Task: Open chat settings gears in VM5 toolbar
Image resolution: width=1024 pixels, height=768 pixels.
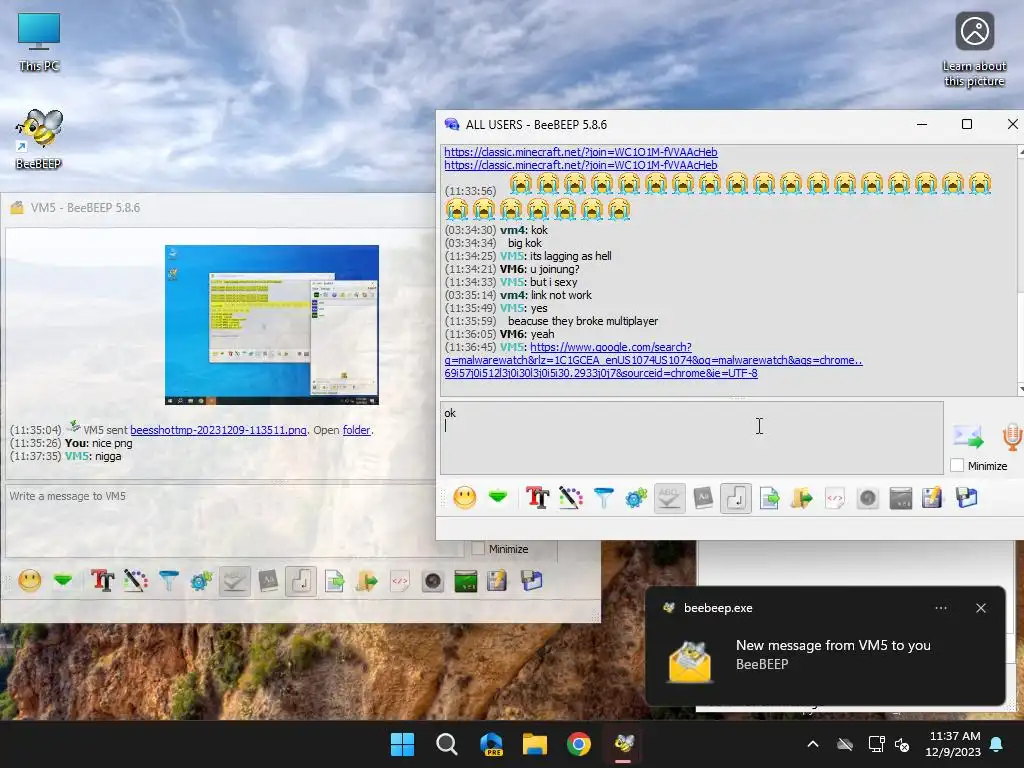Action: [201, 581]
